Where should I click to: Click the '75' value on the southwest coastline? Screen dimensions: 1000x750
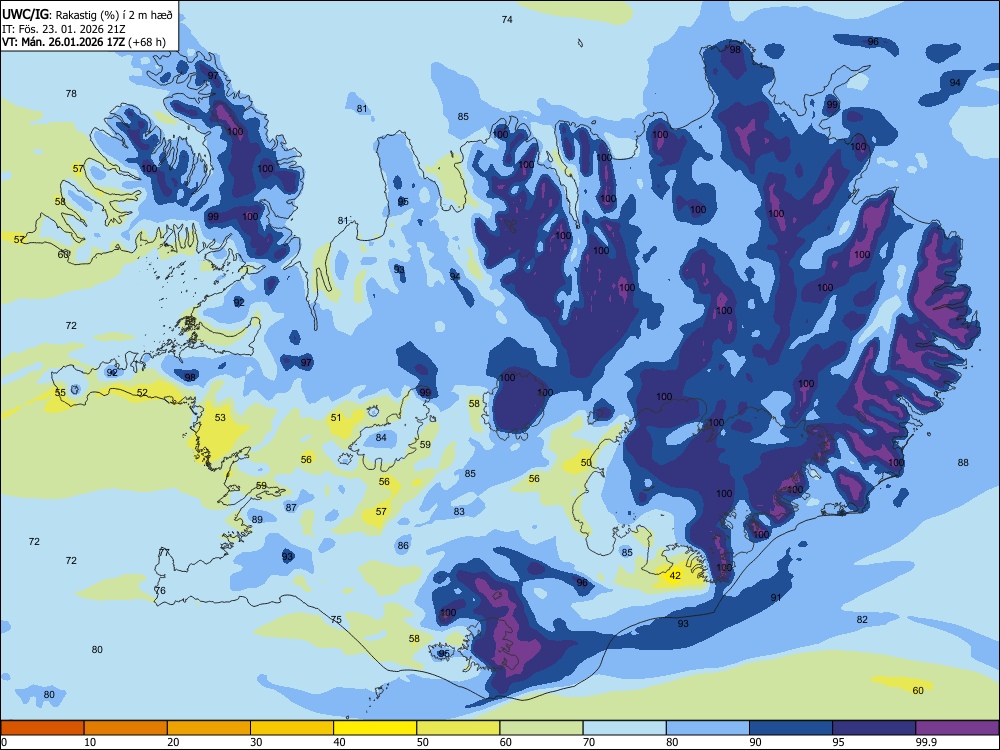click(x=336, y=620)
